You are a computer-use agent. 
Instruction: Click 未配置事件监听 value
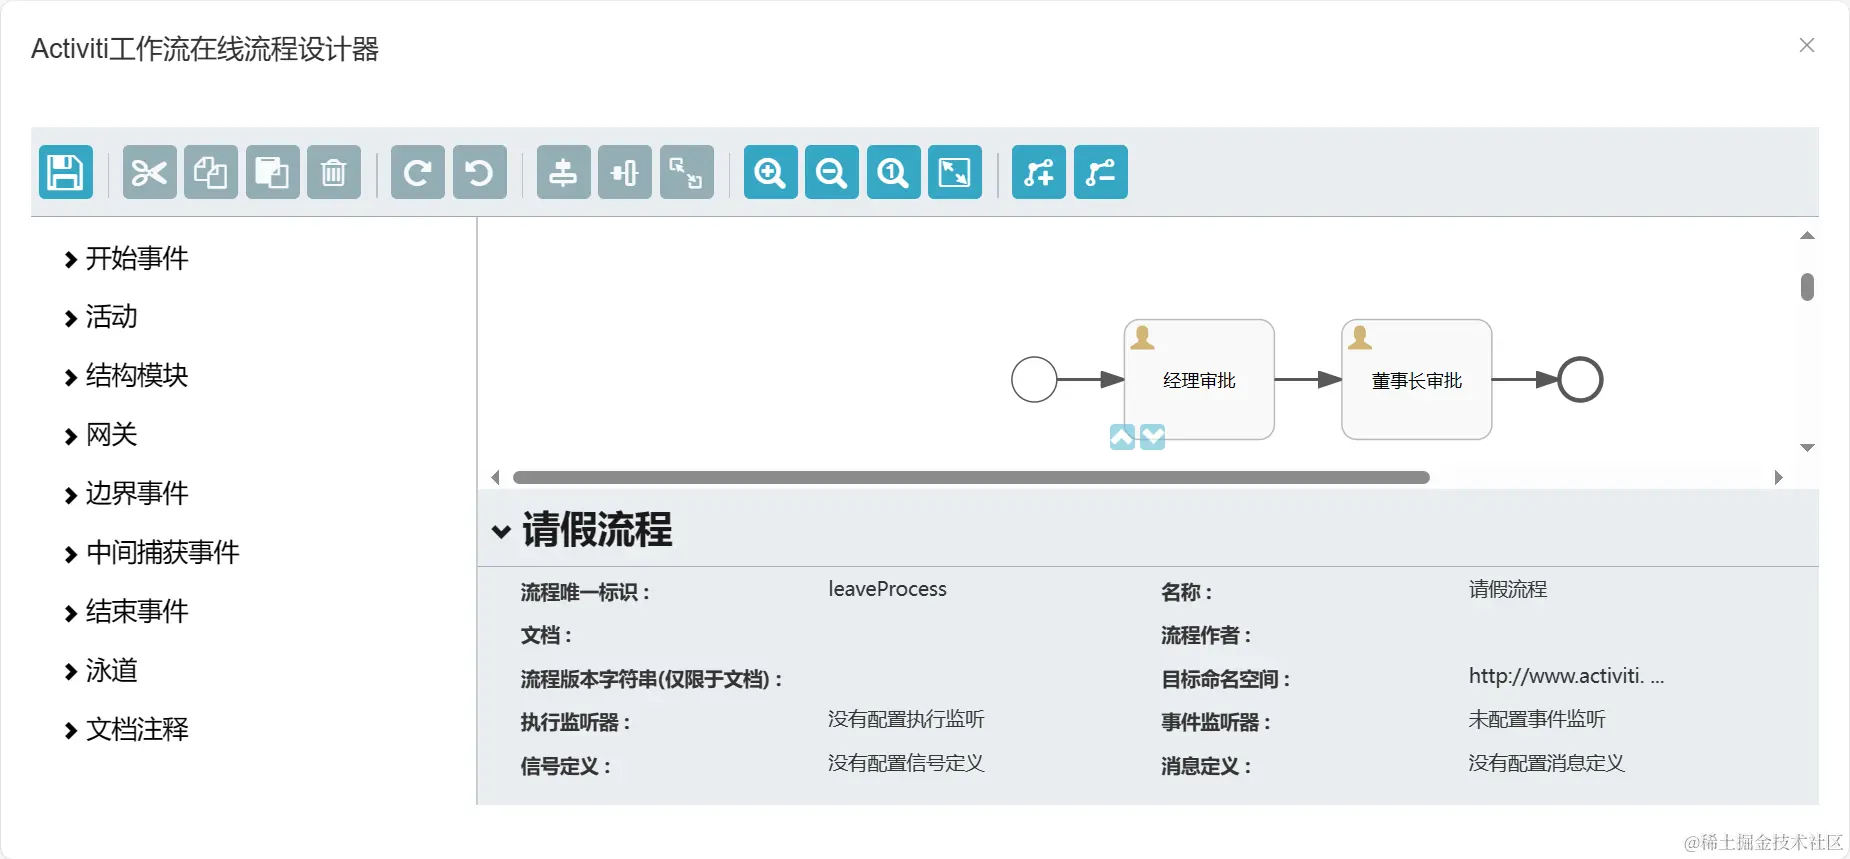pos(1537,719)
